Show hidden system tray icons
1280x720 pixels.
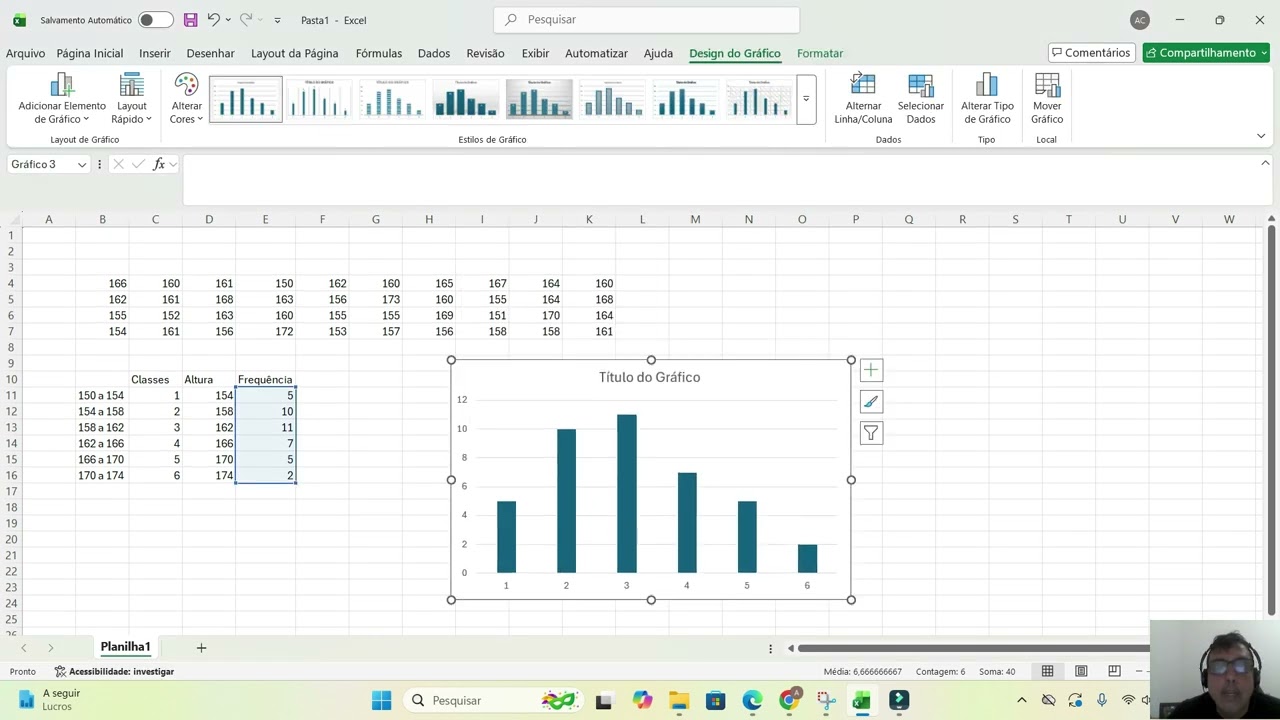coord(1021,700)
